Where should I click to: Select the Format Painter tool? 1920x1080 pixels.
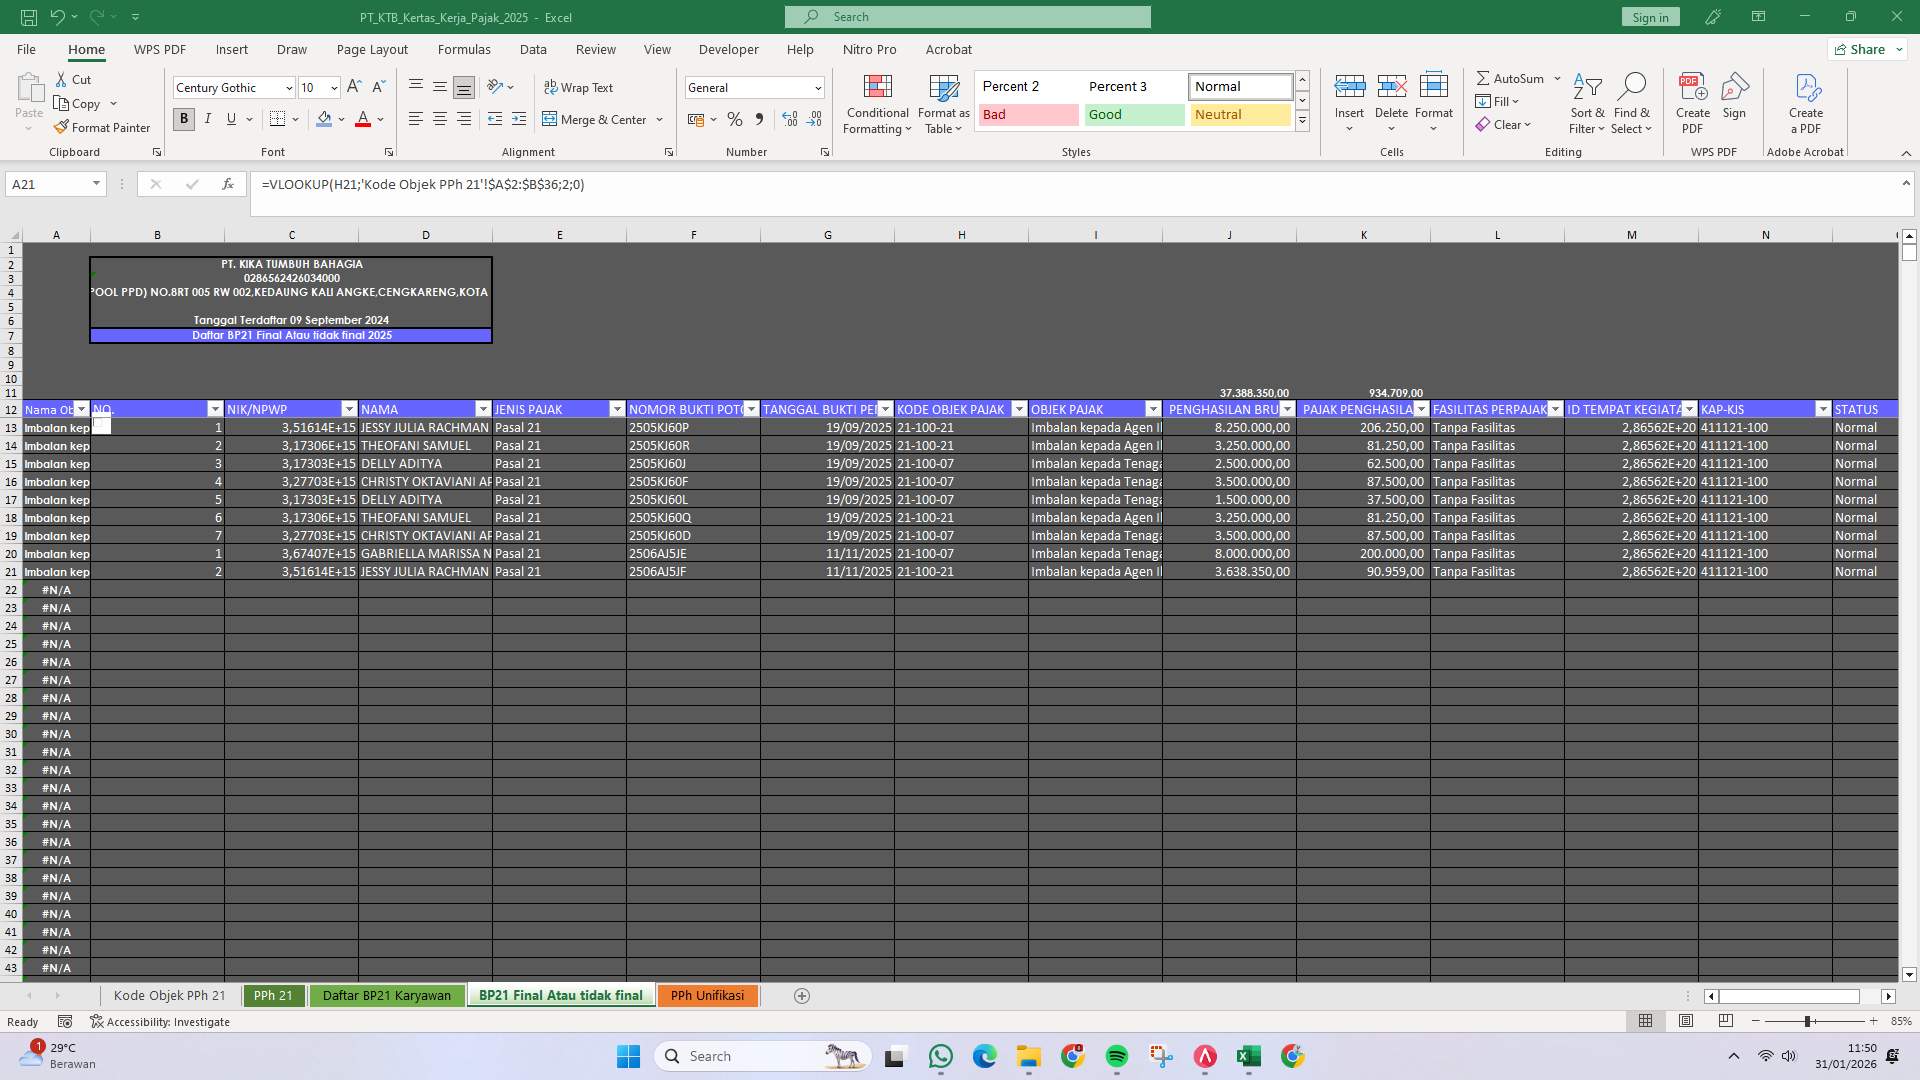click(103, 127)
